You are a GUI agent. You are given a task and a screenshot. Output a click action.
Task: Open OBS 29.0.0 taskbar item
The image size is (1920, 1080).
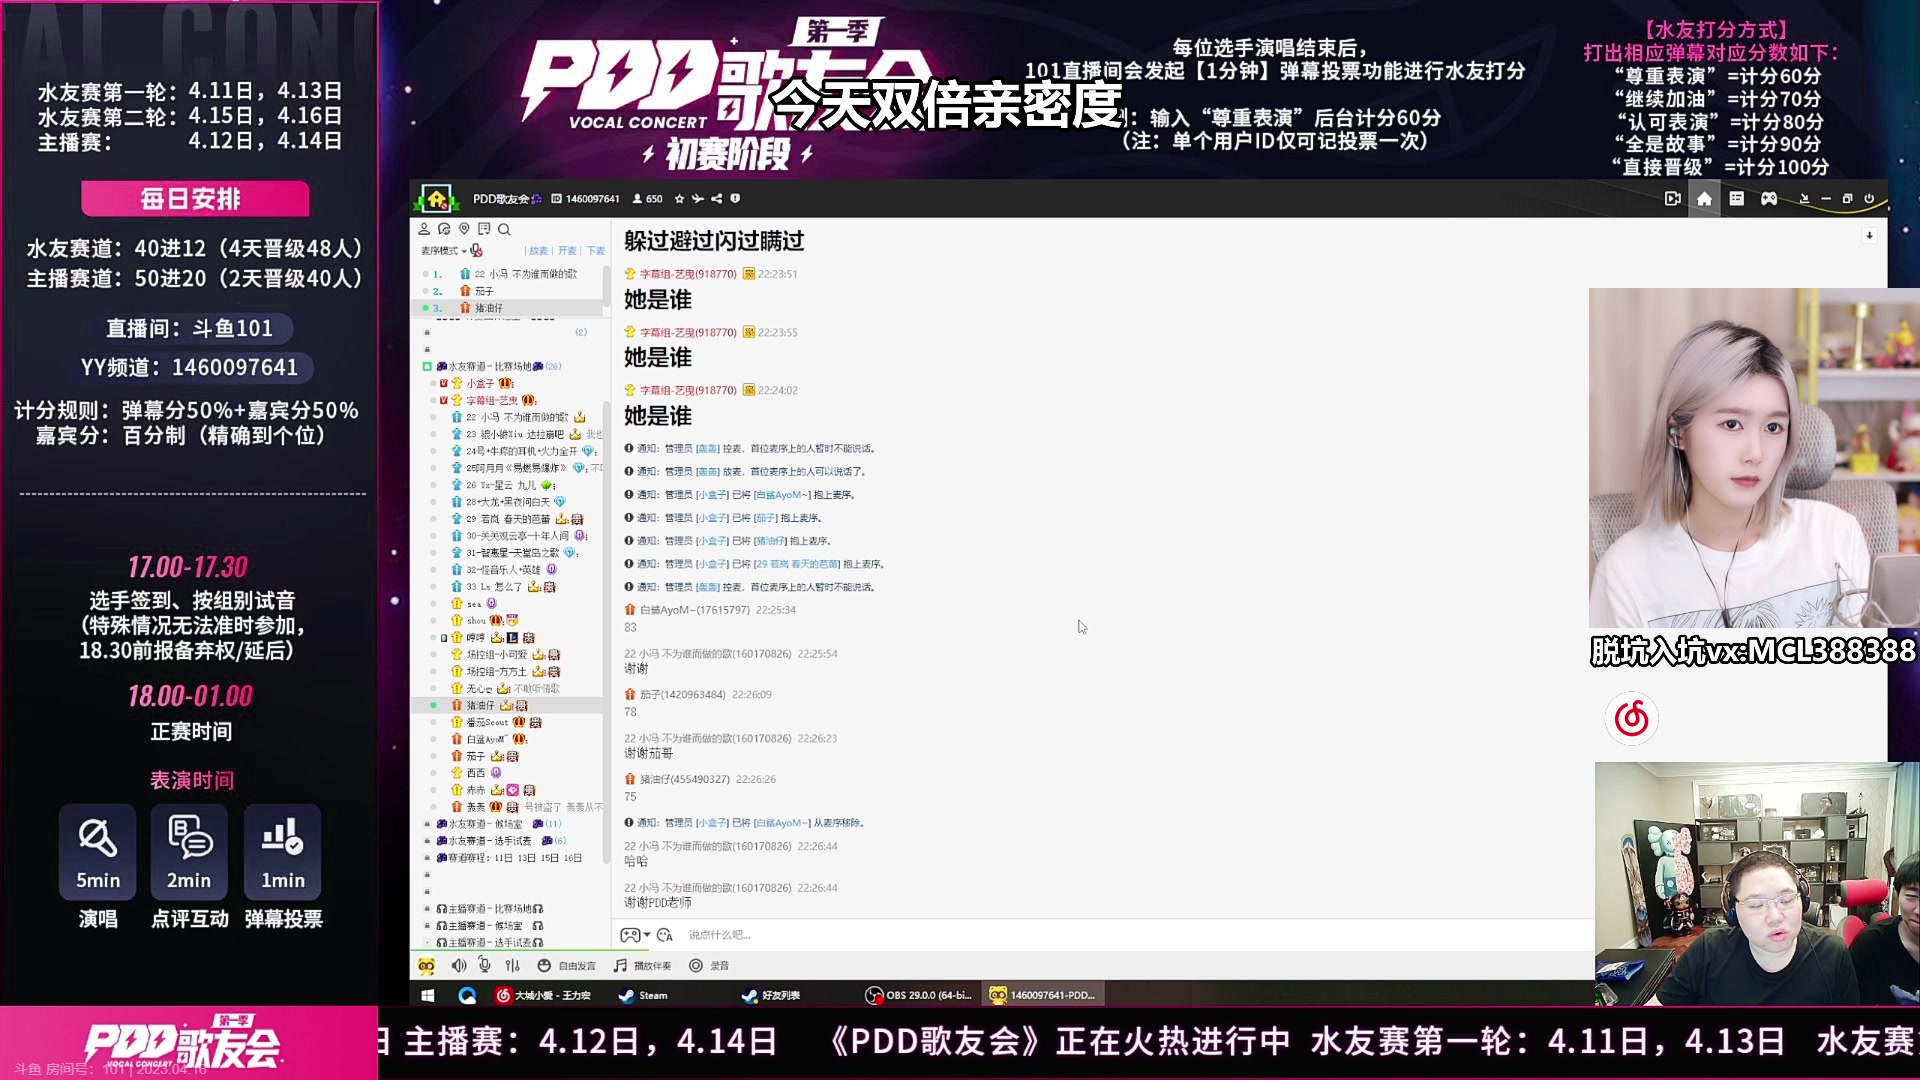(x=919, y=995)
